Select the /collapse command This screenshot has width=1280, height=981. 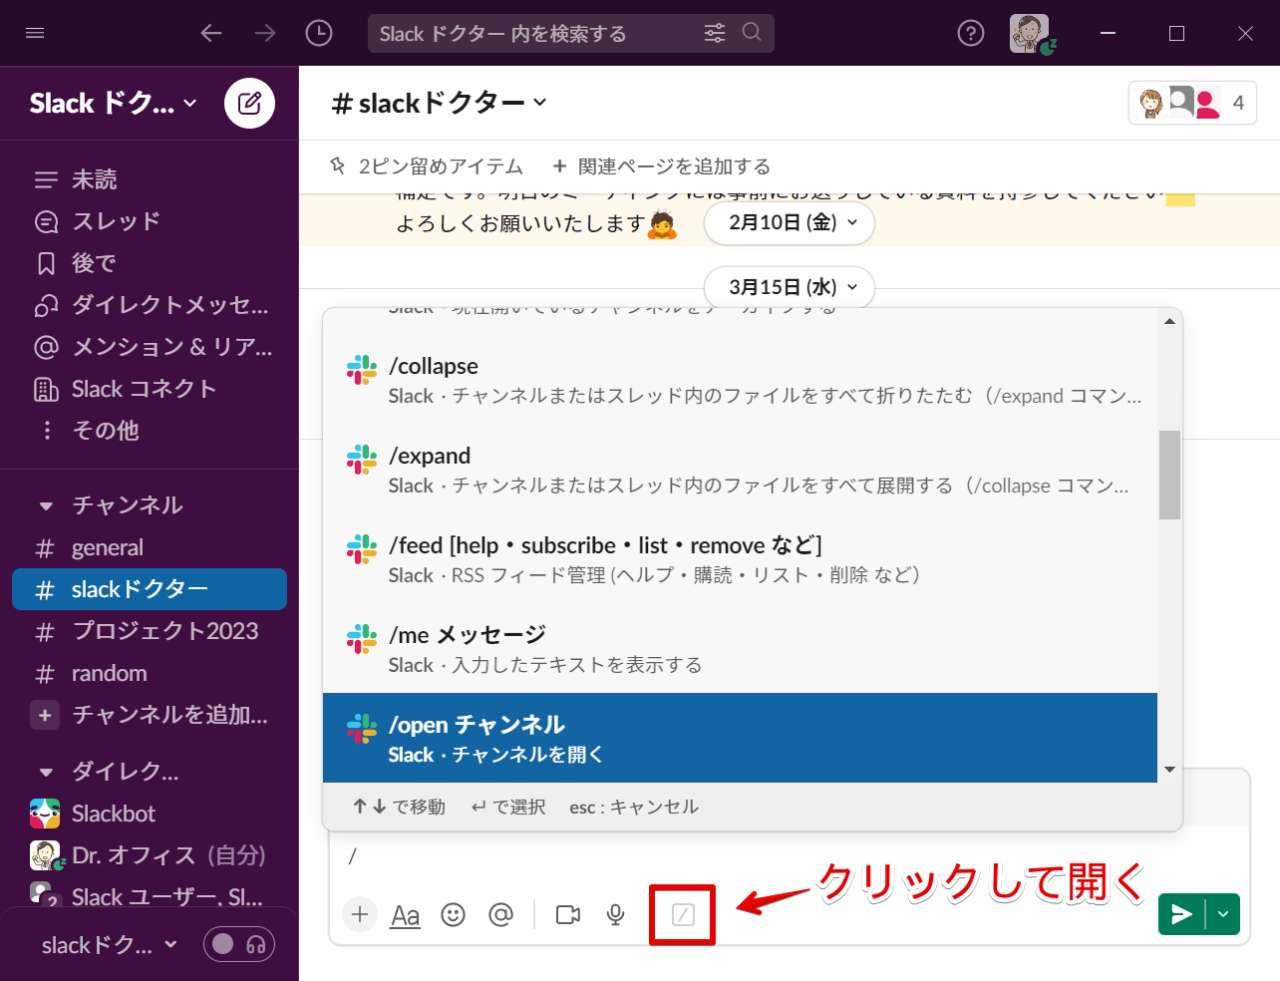[740, 380]
